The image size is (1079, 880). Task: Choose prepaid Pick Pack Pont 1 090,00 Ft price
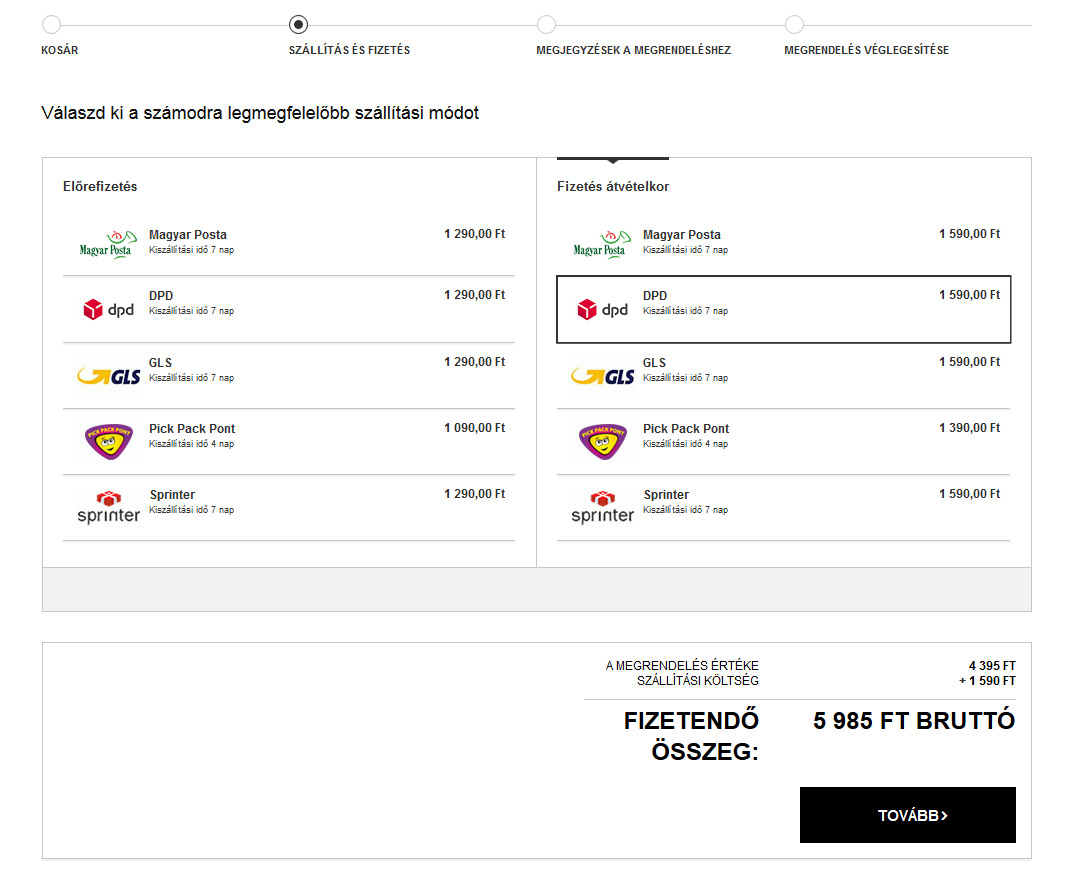[x=474, y=428]
